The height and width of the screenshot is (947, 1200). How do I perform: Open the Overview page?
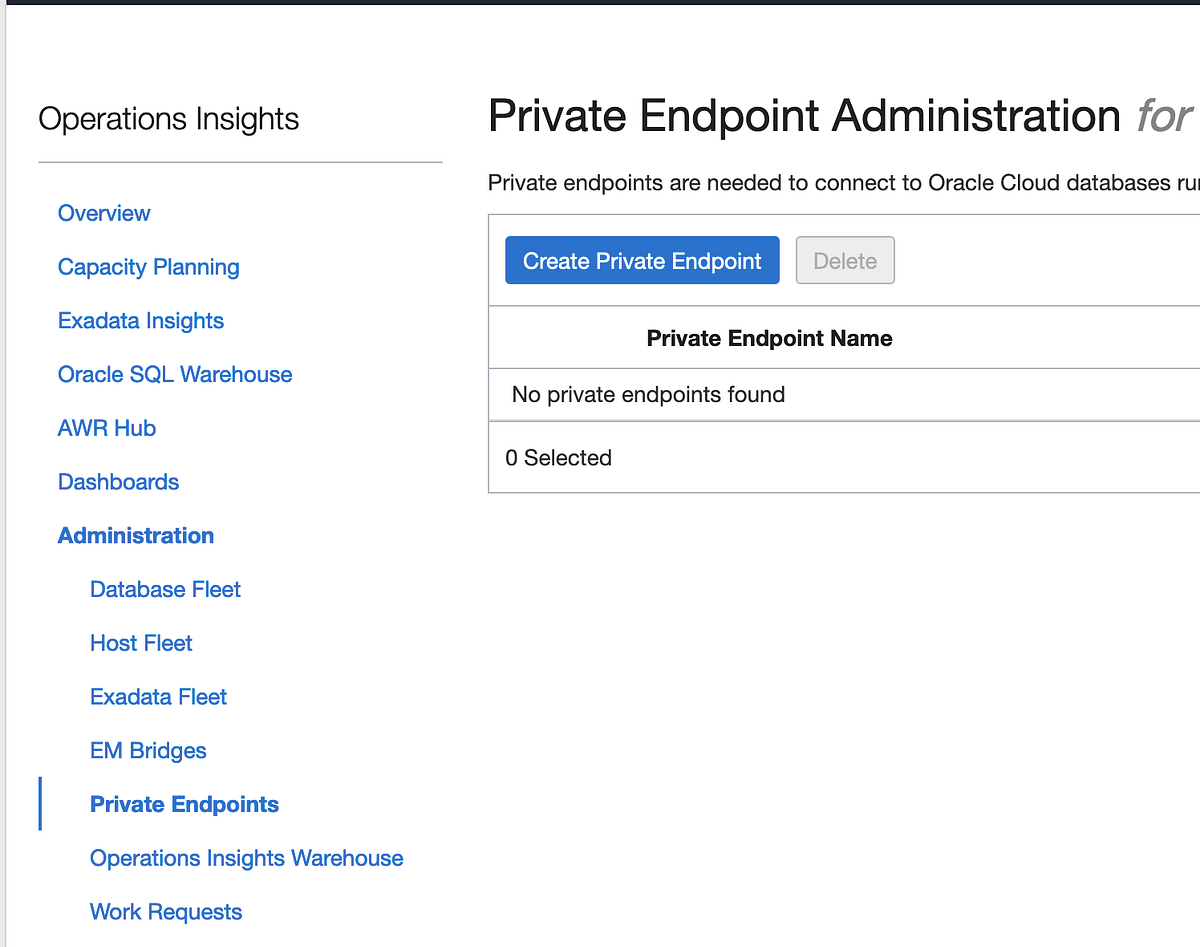pyautogui.click(x=104, y=213)
